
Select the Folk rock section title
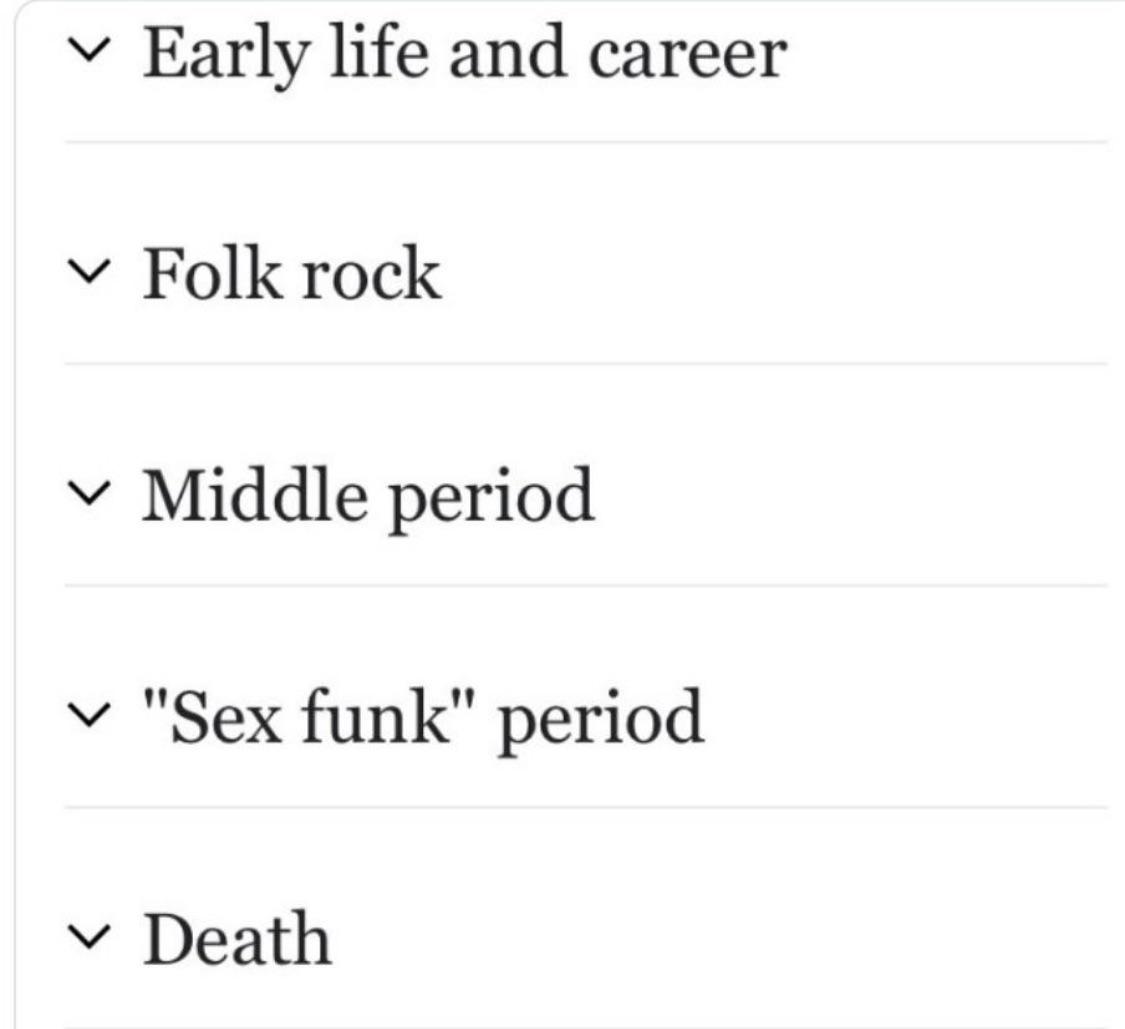pos(291,273)
